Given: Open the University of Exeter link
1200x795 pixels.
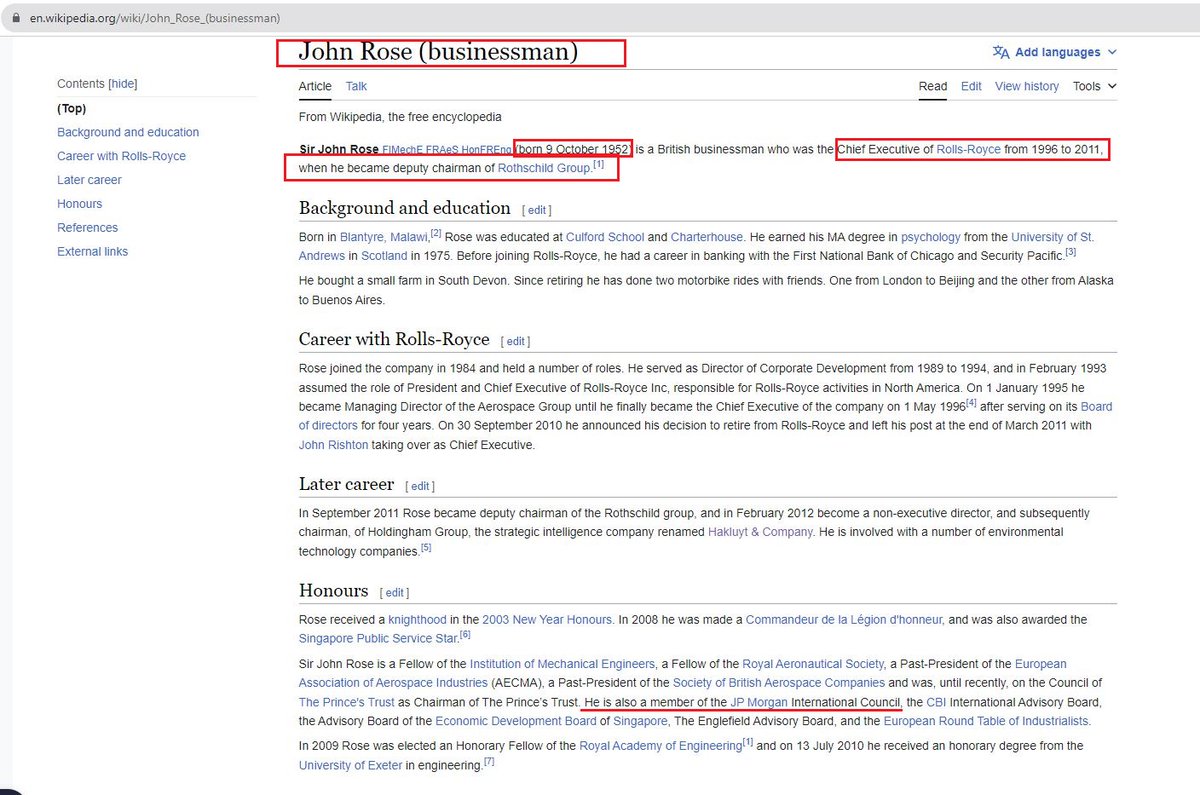Looking at the screenshot, I should tap(350, 765).
